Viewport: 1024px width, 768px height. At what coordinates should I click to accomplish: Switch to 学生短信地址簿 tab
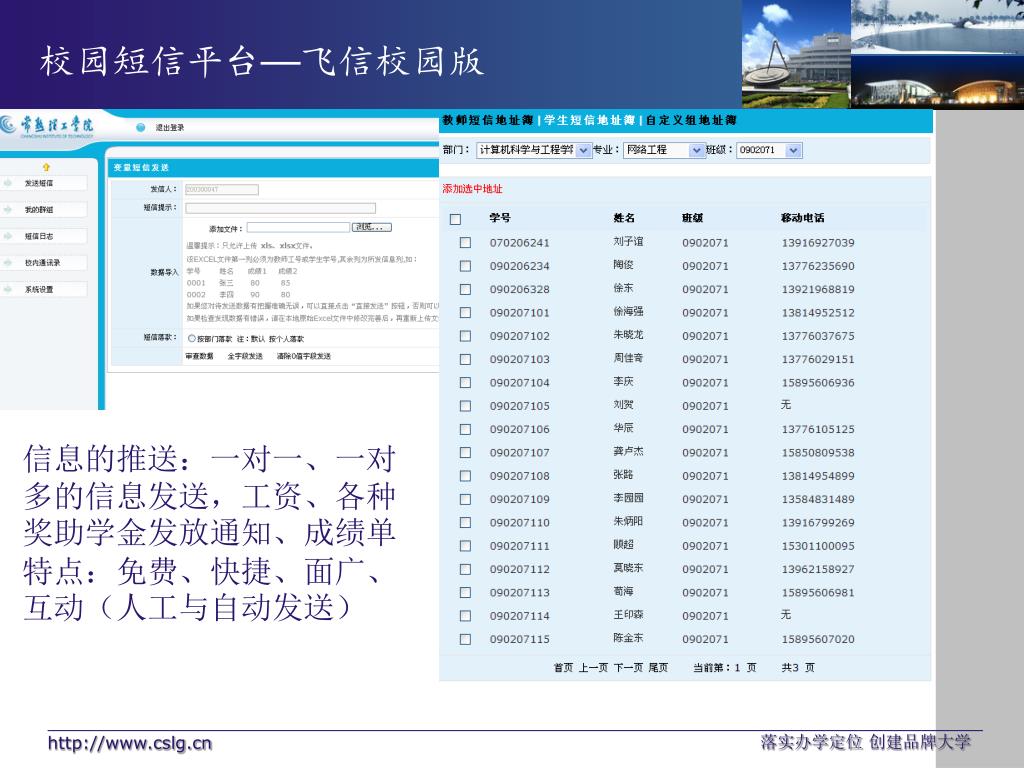(x=590, y=120)
